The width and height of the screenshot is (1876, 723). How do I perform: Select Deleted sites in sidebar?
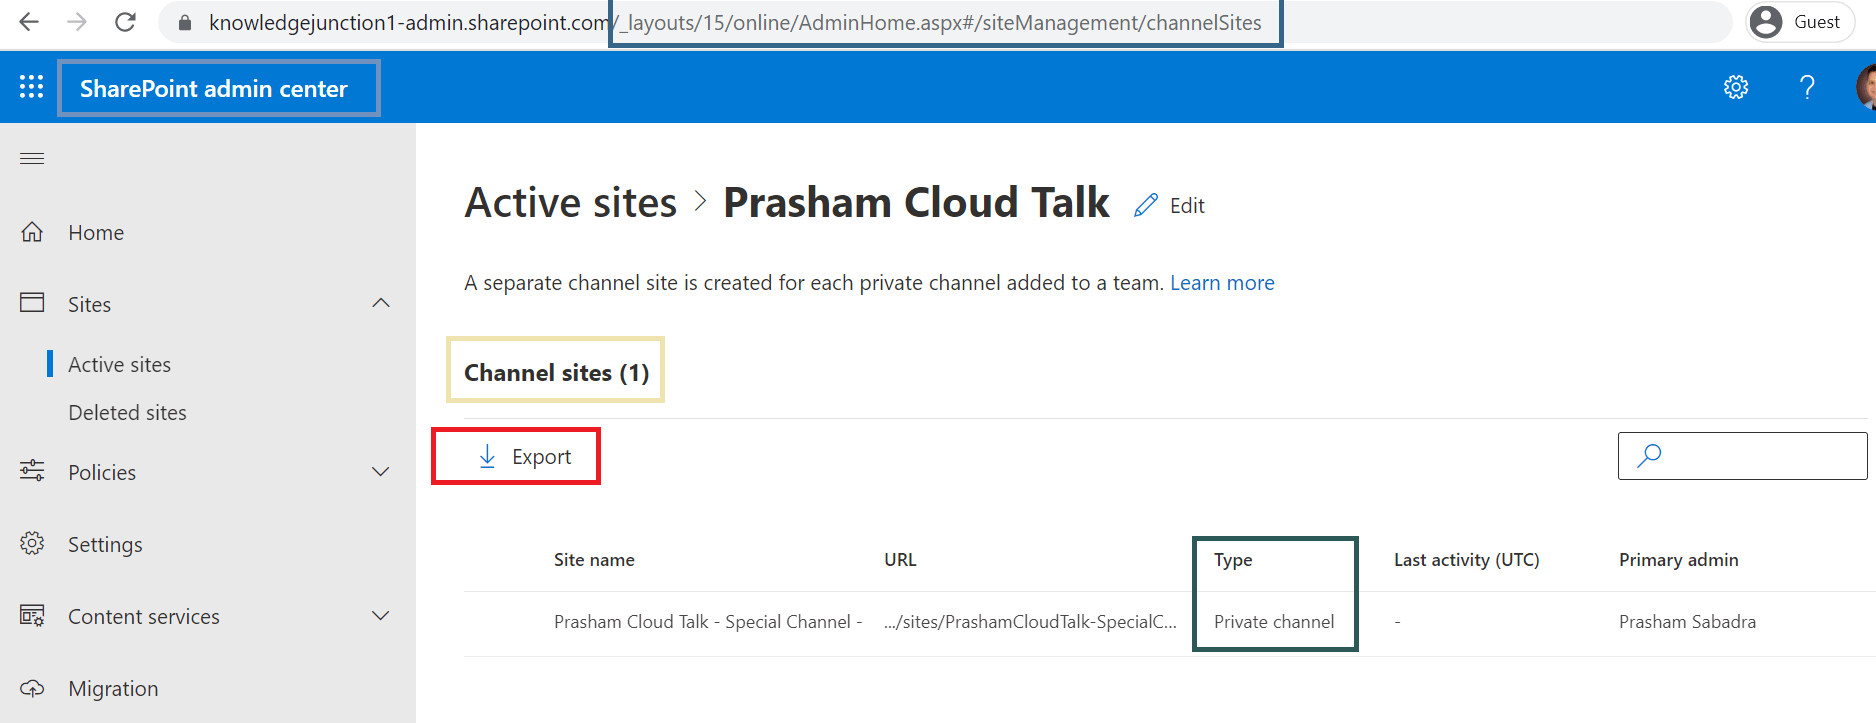click(x=127, y=412)
